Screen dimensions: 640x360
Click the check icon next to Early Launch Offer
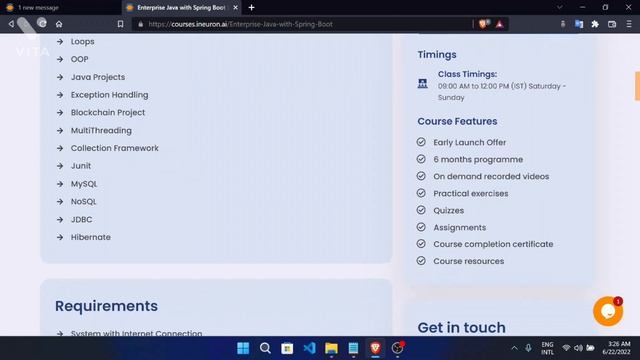(x=421, y=142)
